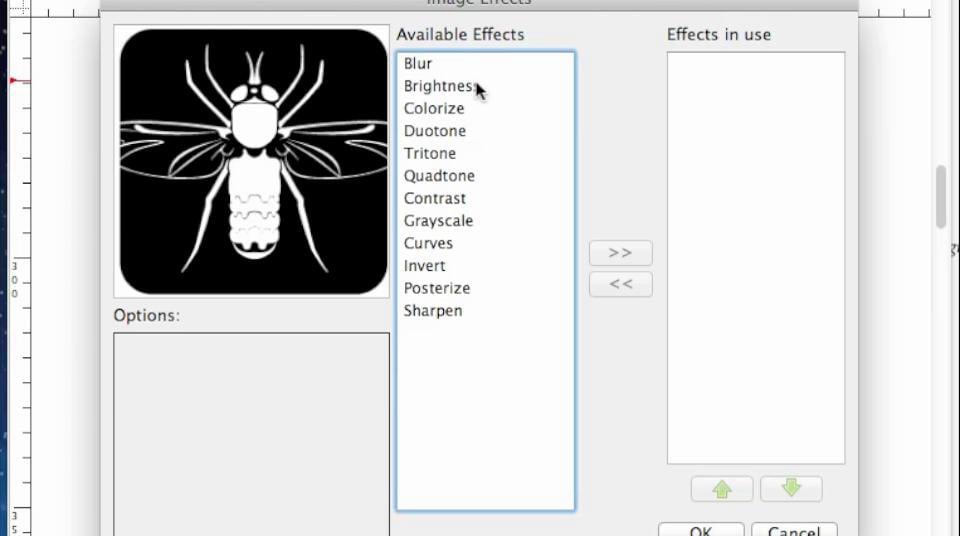
Task: Click the green move-up arrow button
Action: pyautogui.click(x=722, y=489)
